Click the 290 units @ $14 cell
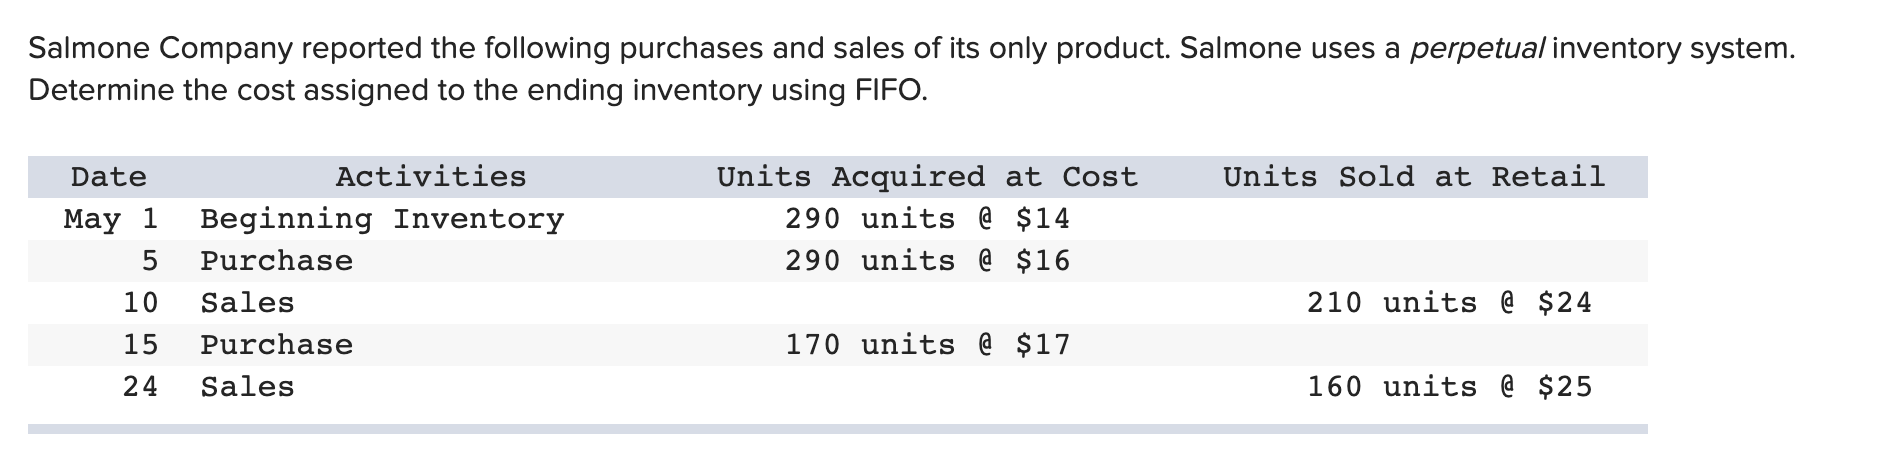The width and height of the screenshot is (1886, 470). tap(927, 218)
